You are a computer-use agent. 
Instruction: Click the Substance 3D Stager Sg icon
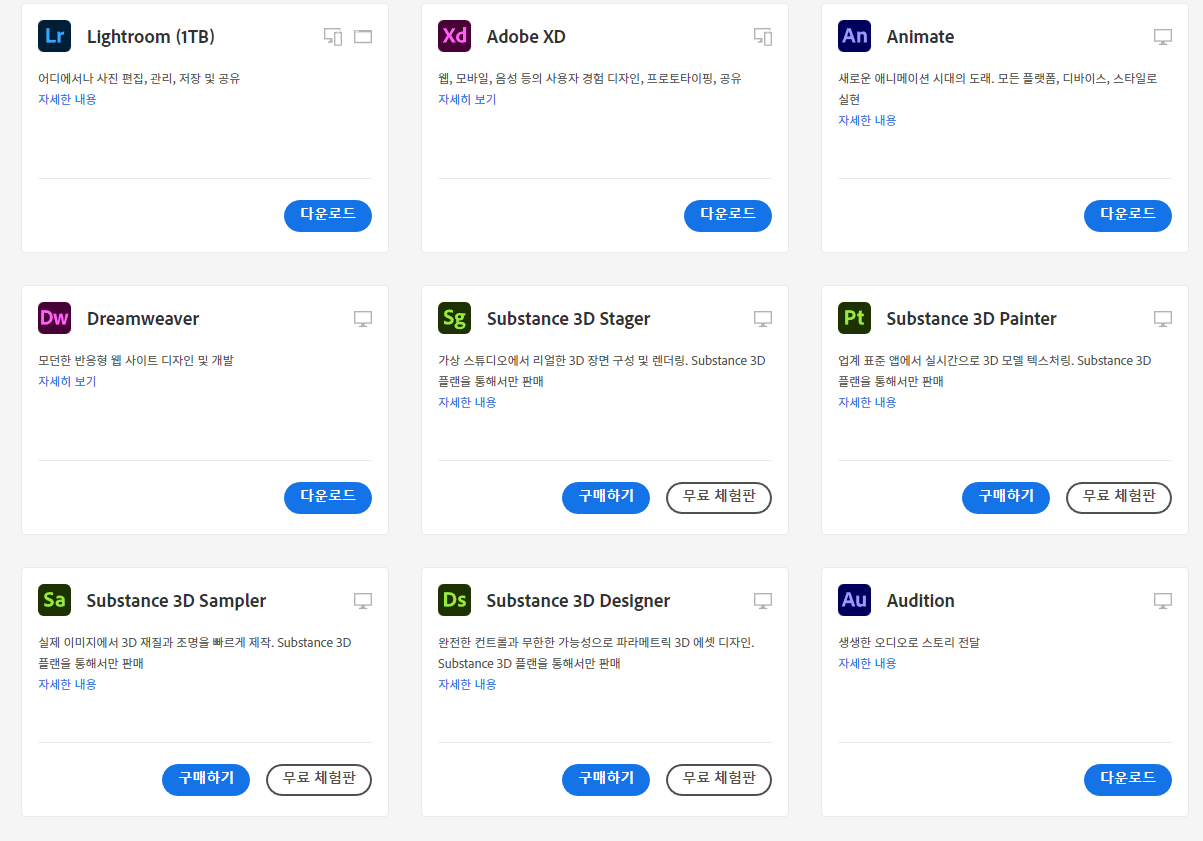454,318
